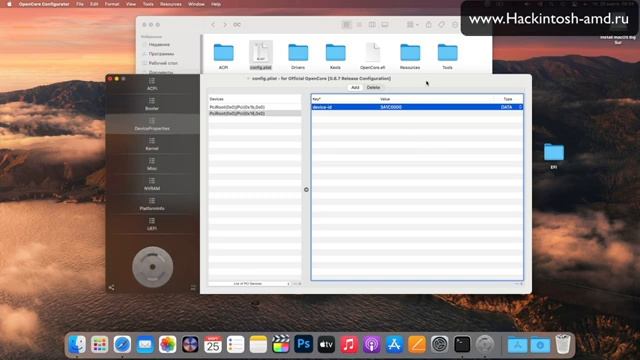The height and width of the screenshot is (360, 640).
Task: Open Finder group-by dropdown
Action: [412, 25]
